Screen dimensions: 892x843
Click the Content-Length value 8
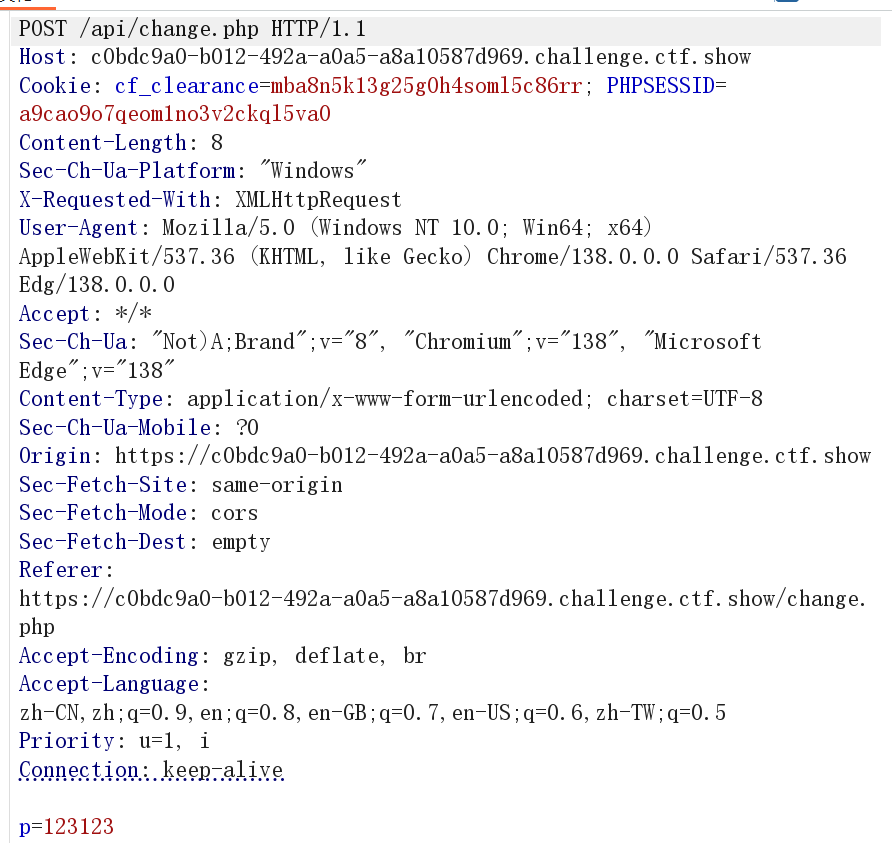pos(217,143)
